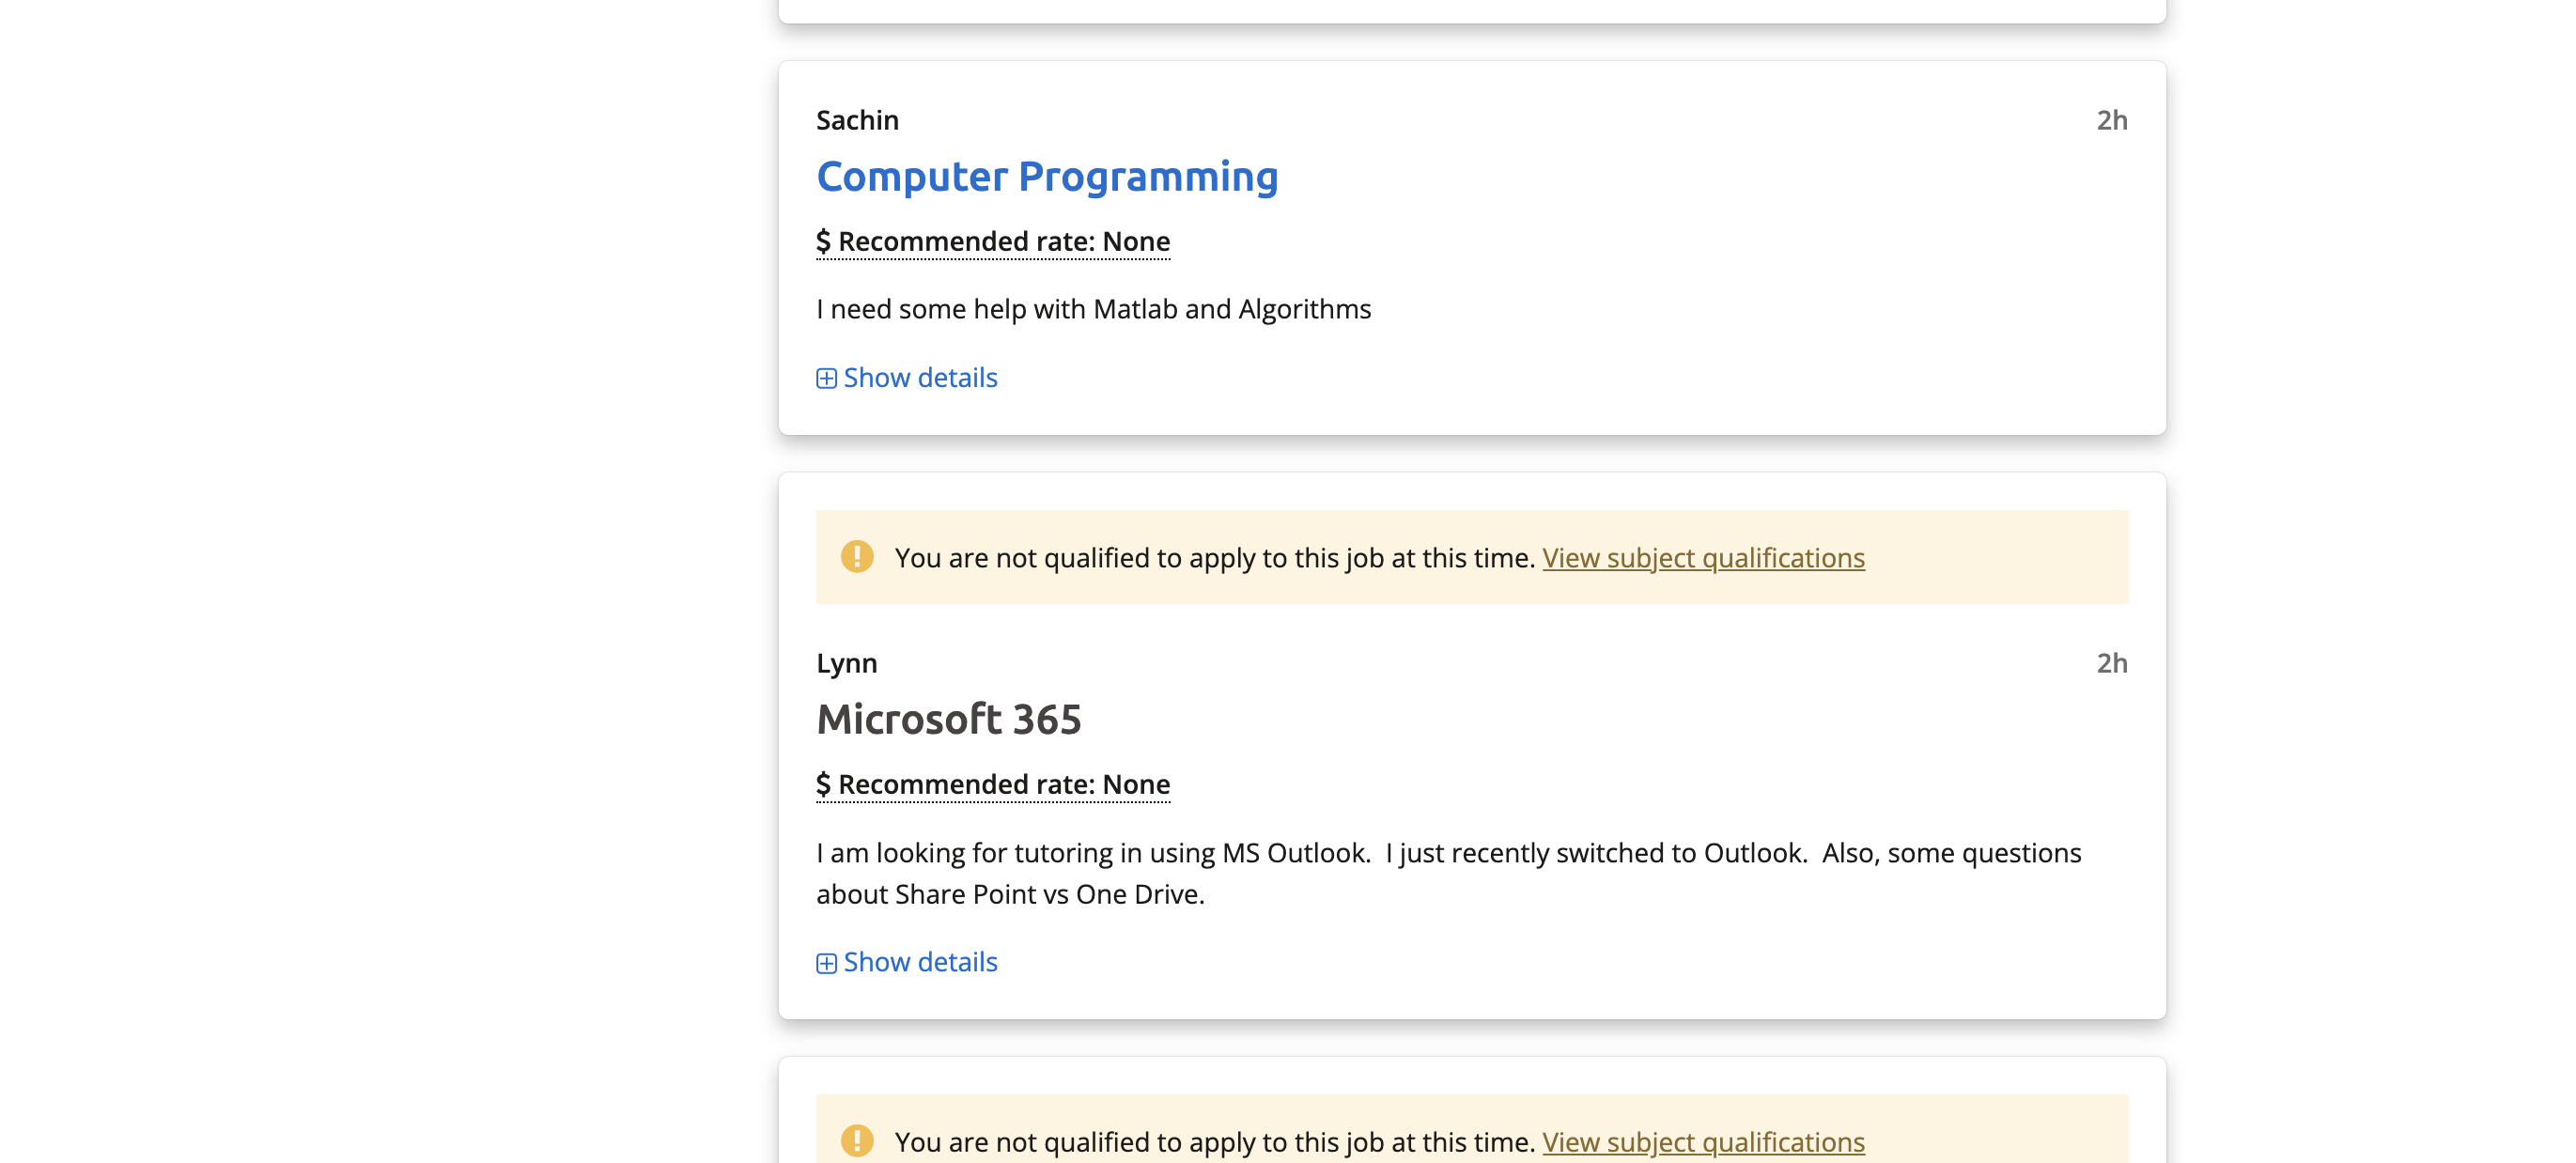Click the 2h timestamp on Sachin's job
The width and height of the screenshot is (2576, 1163).
(x=2111, y=121)
